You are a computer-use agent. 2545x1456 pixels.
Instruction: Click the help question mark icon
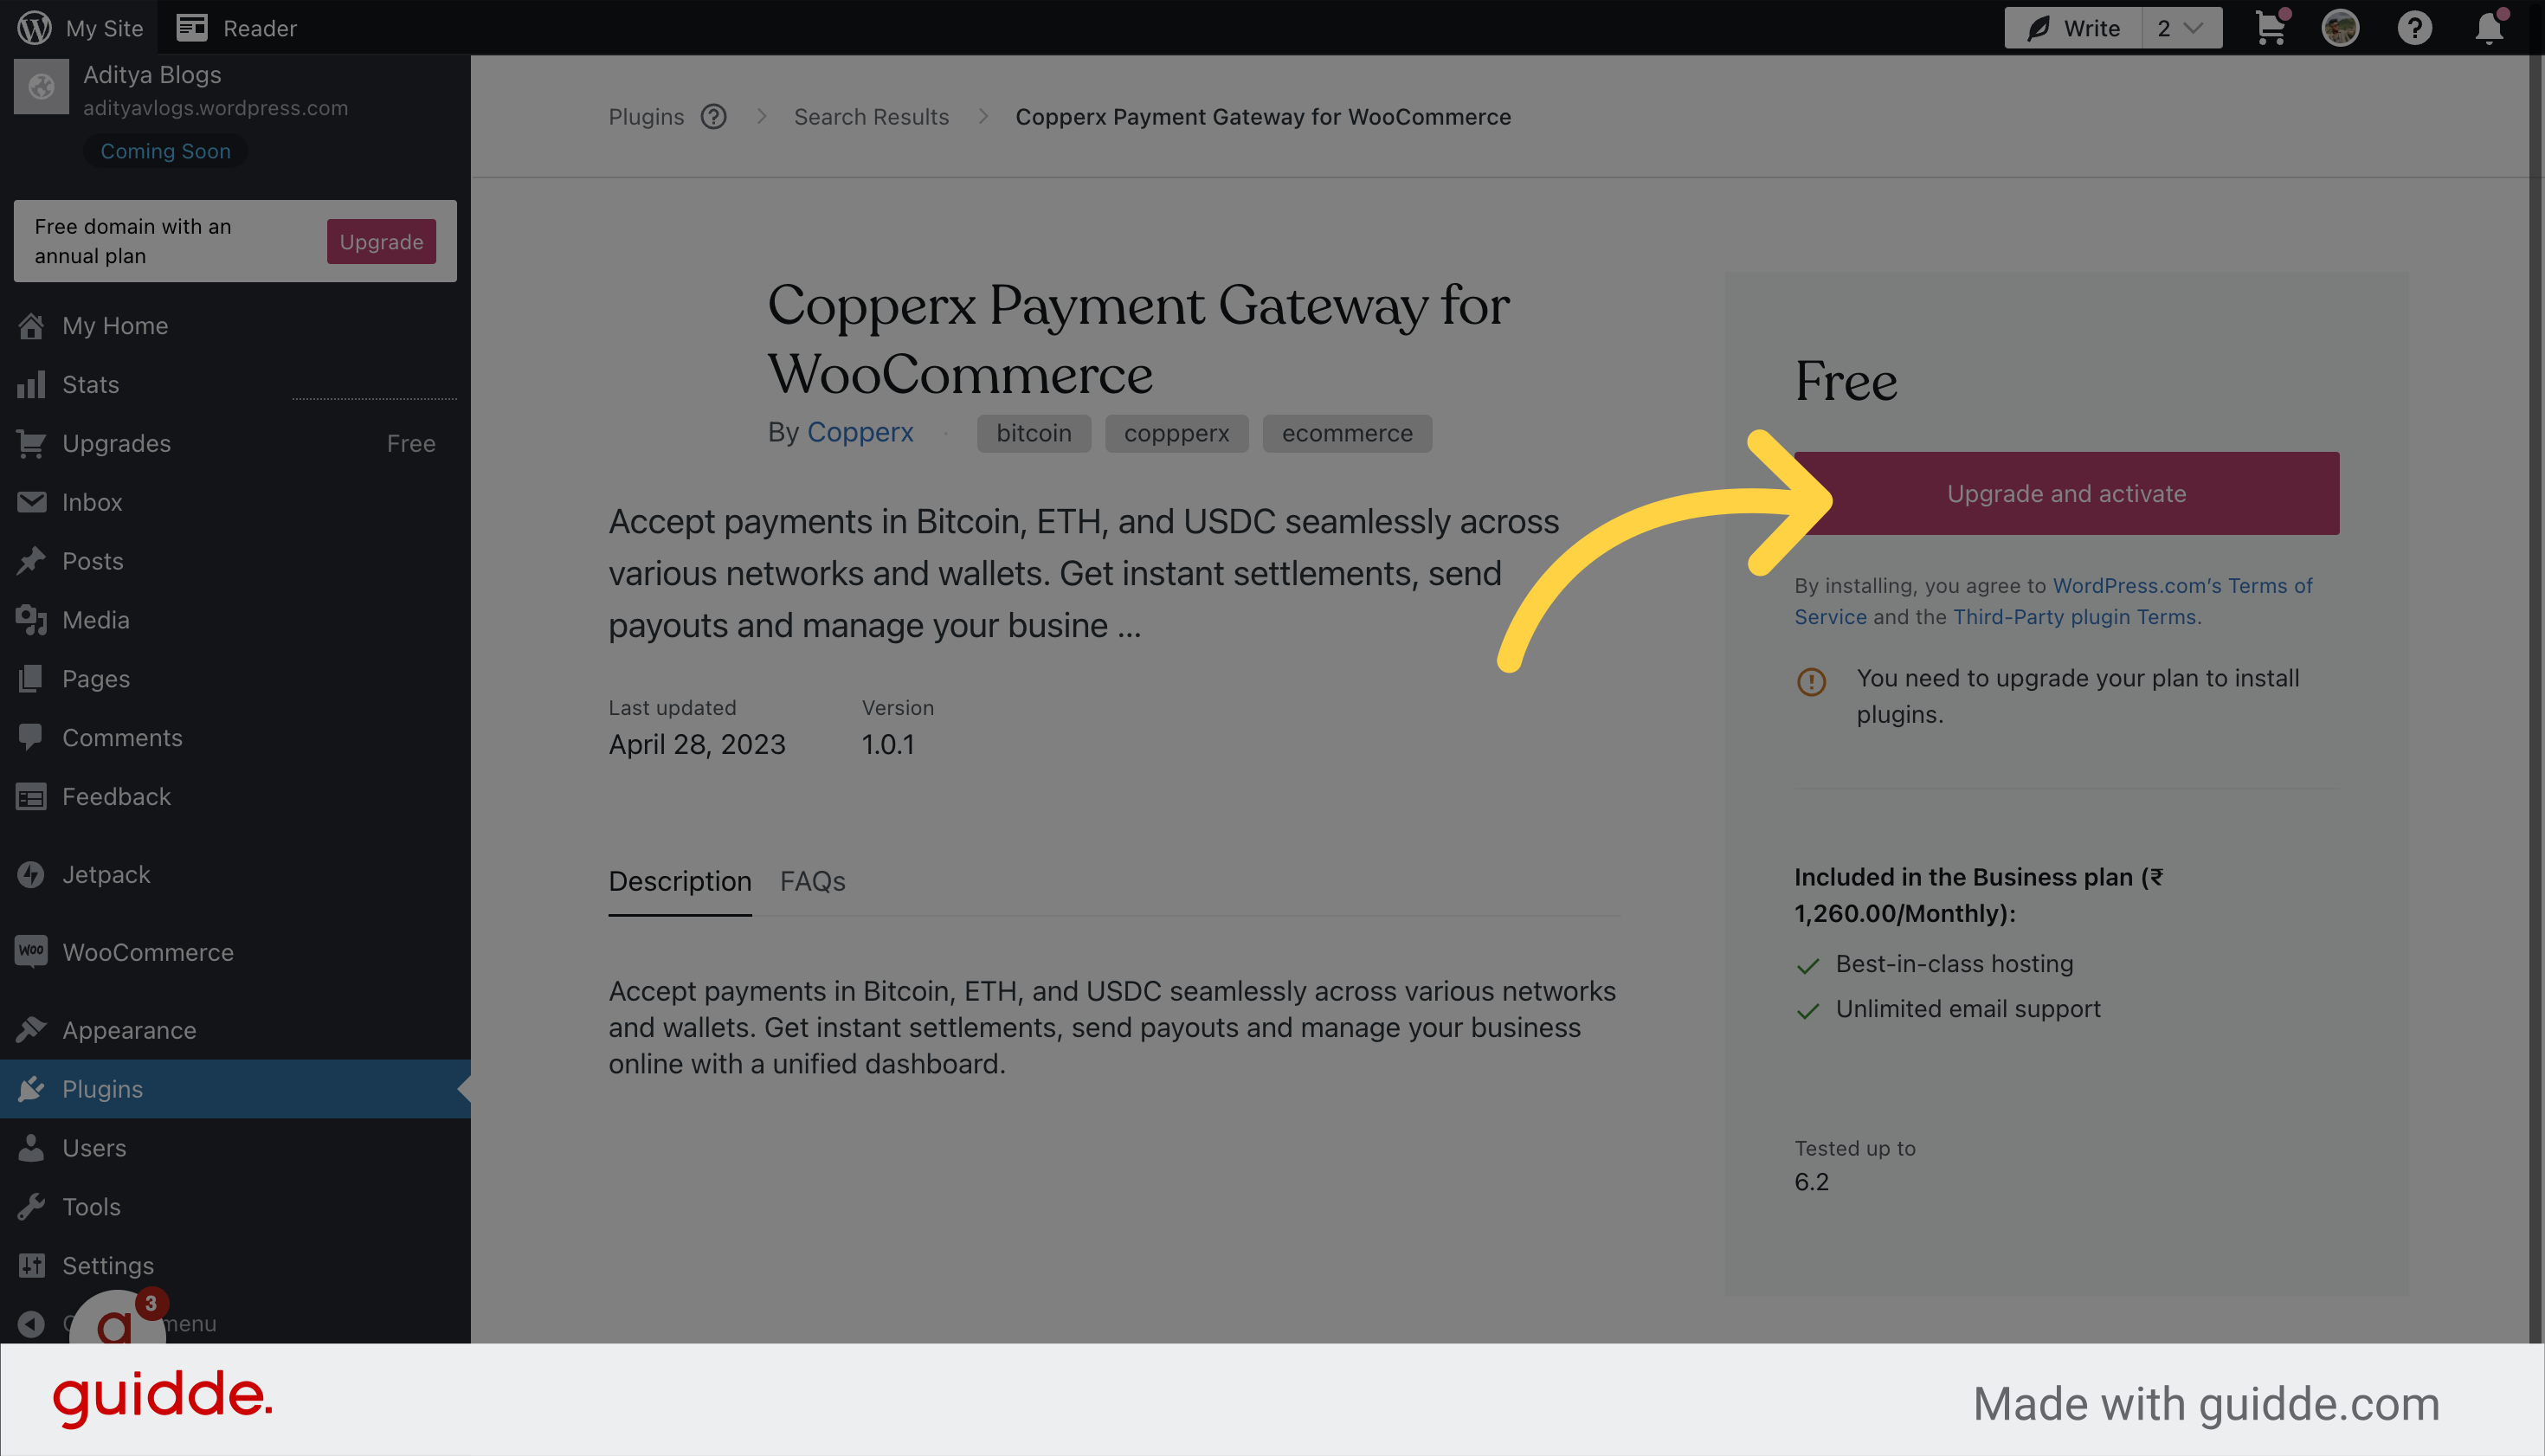pos(2414,26)
